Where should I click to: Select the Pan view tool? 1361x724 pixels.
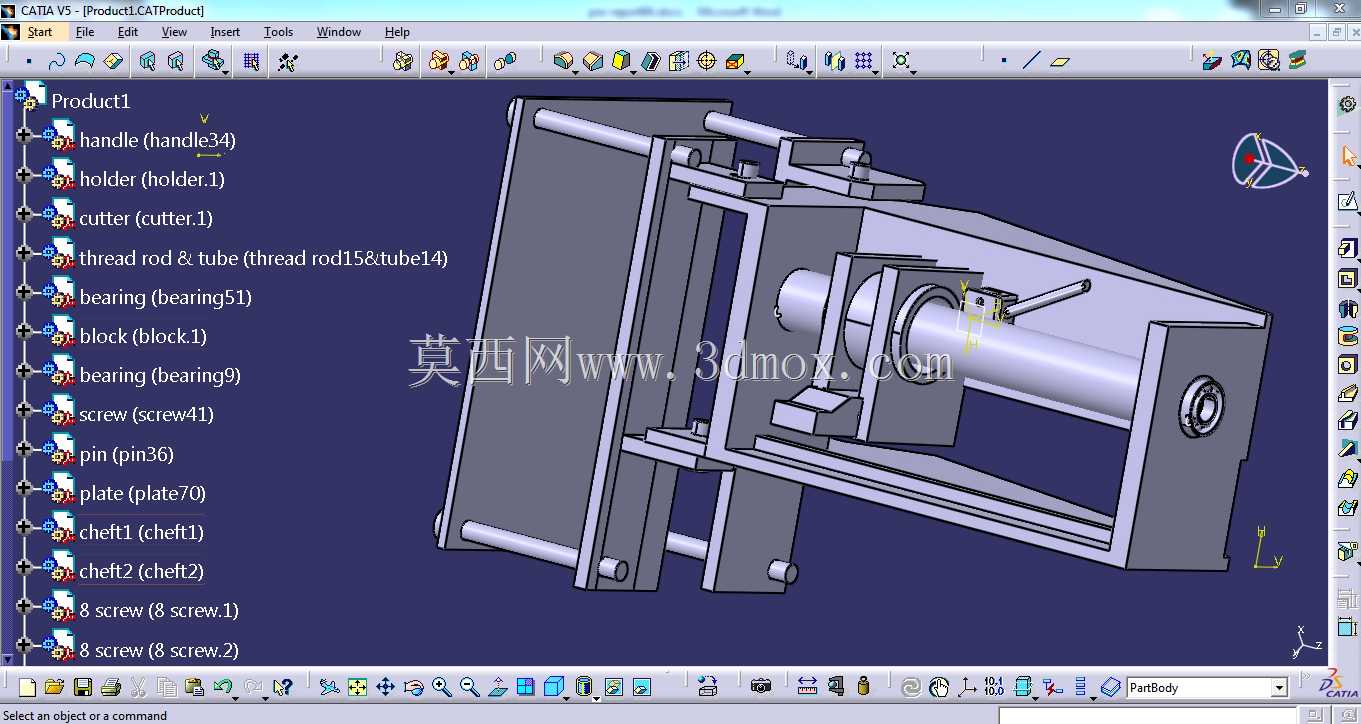click(385, 687)
